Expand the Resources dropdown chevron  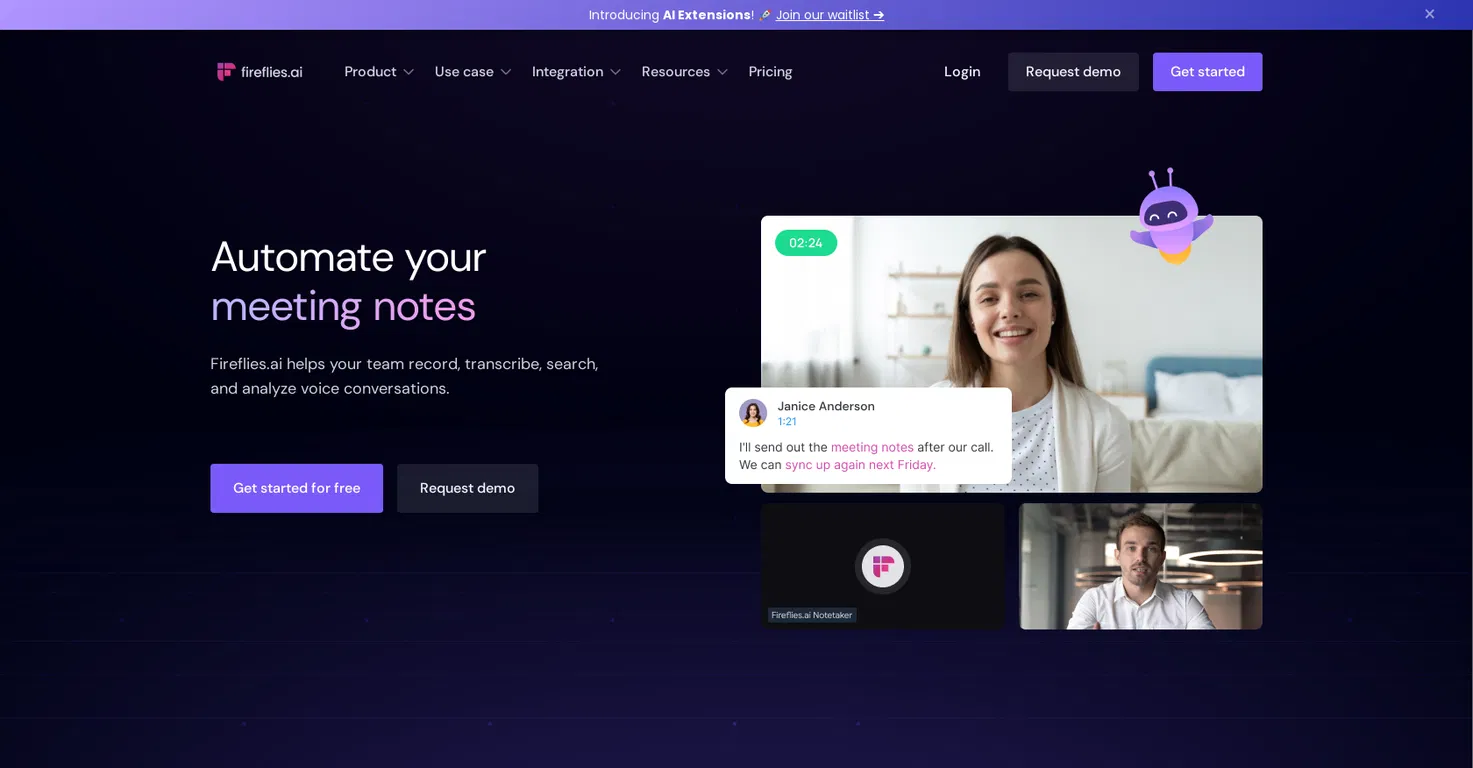tap(723, 72)
